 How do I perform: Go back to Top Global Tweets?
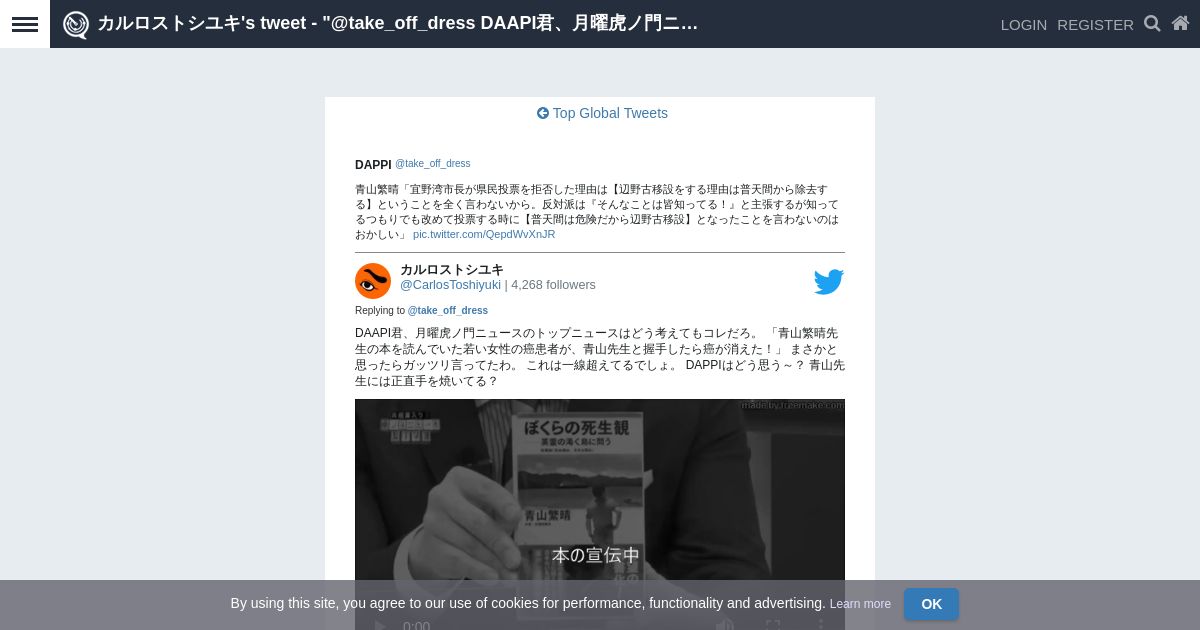(x=602, y=113)
